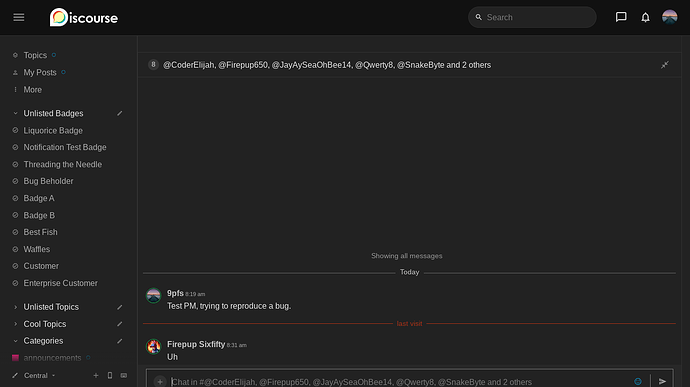The image size is (690, 387).
Task: Toggle mobile view icon in sidebar footer
Action: point(110,376)
